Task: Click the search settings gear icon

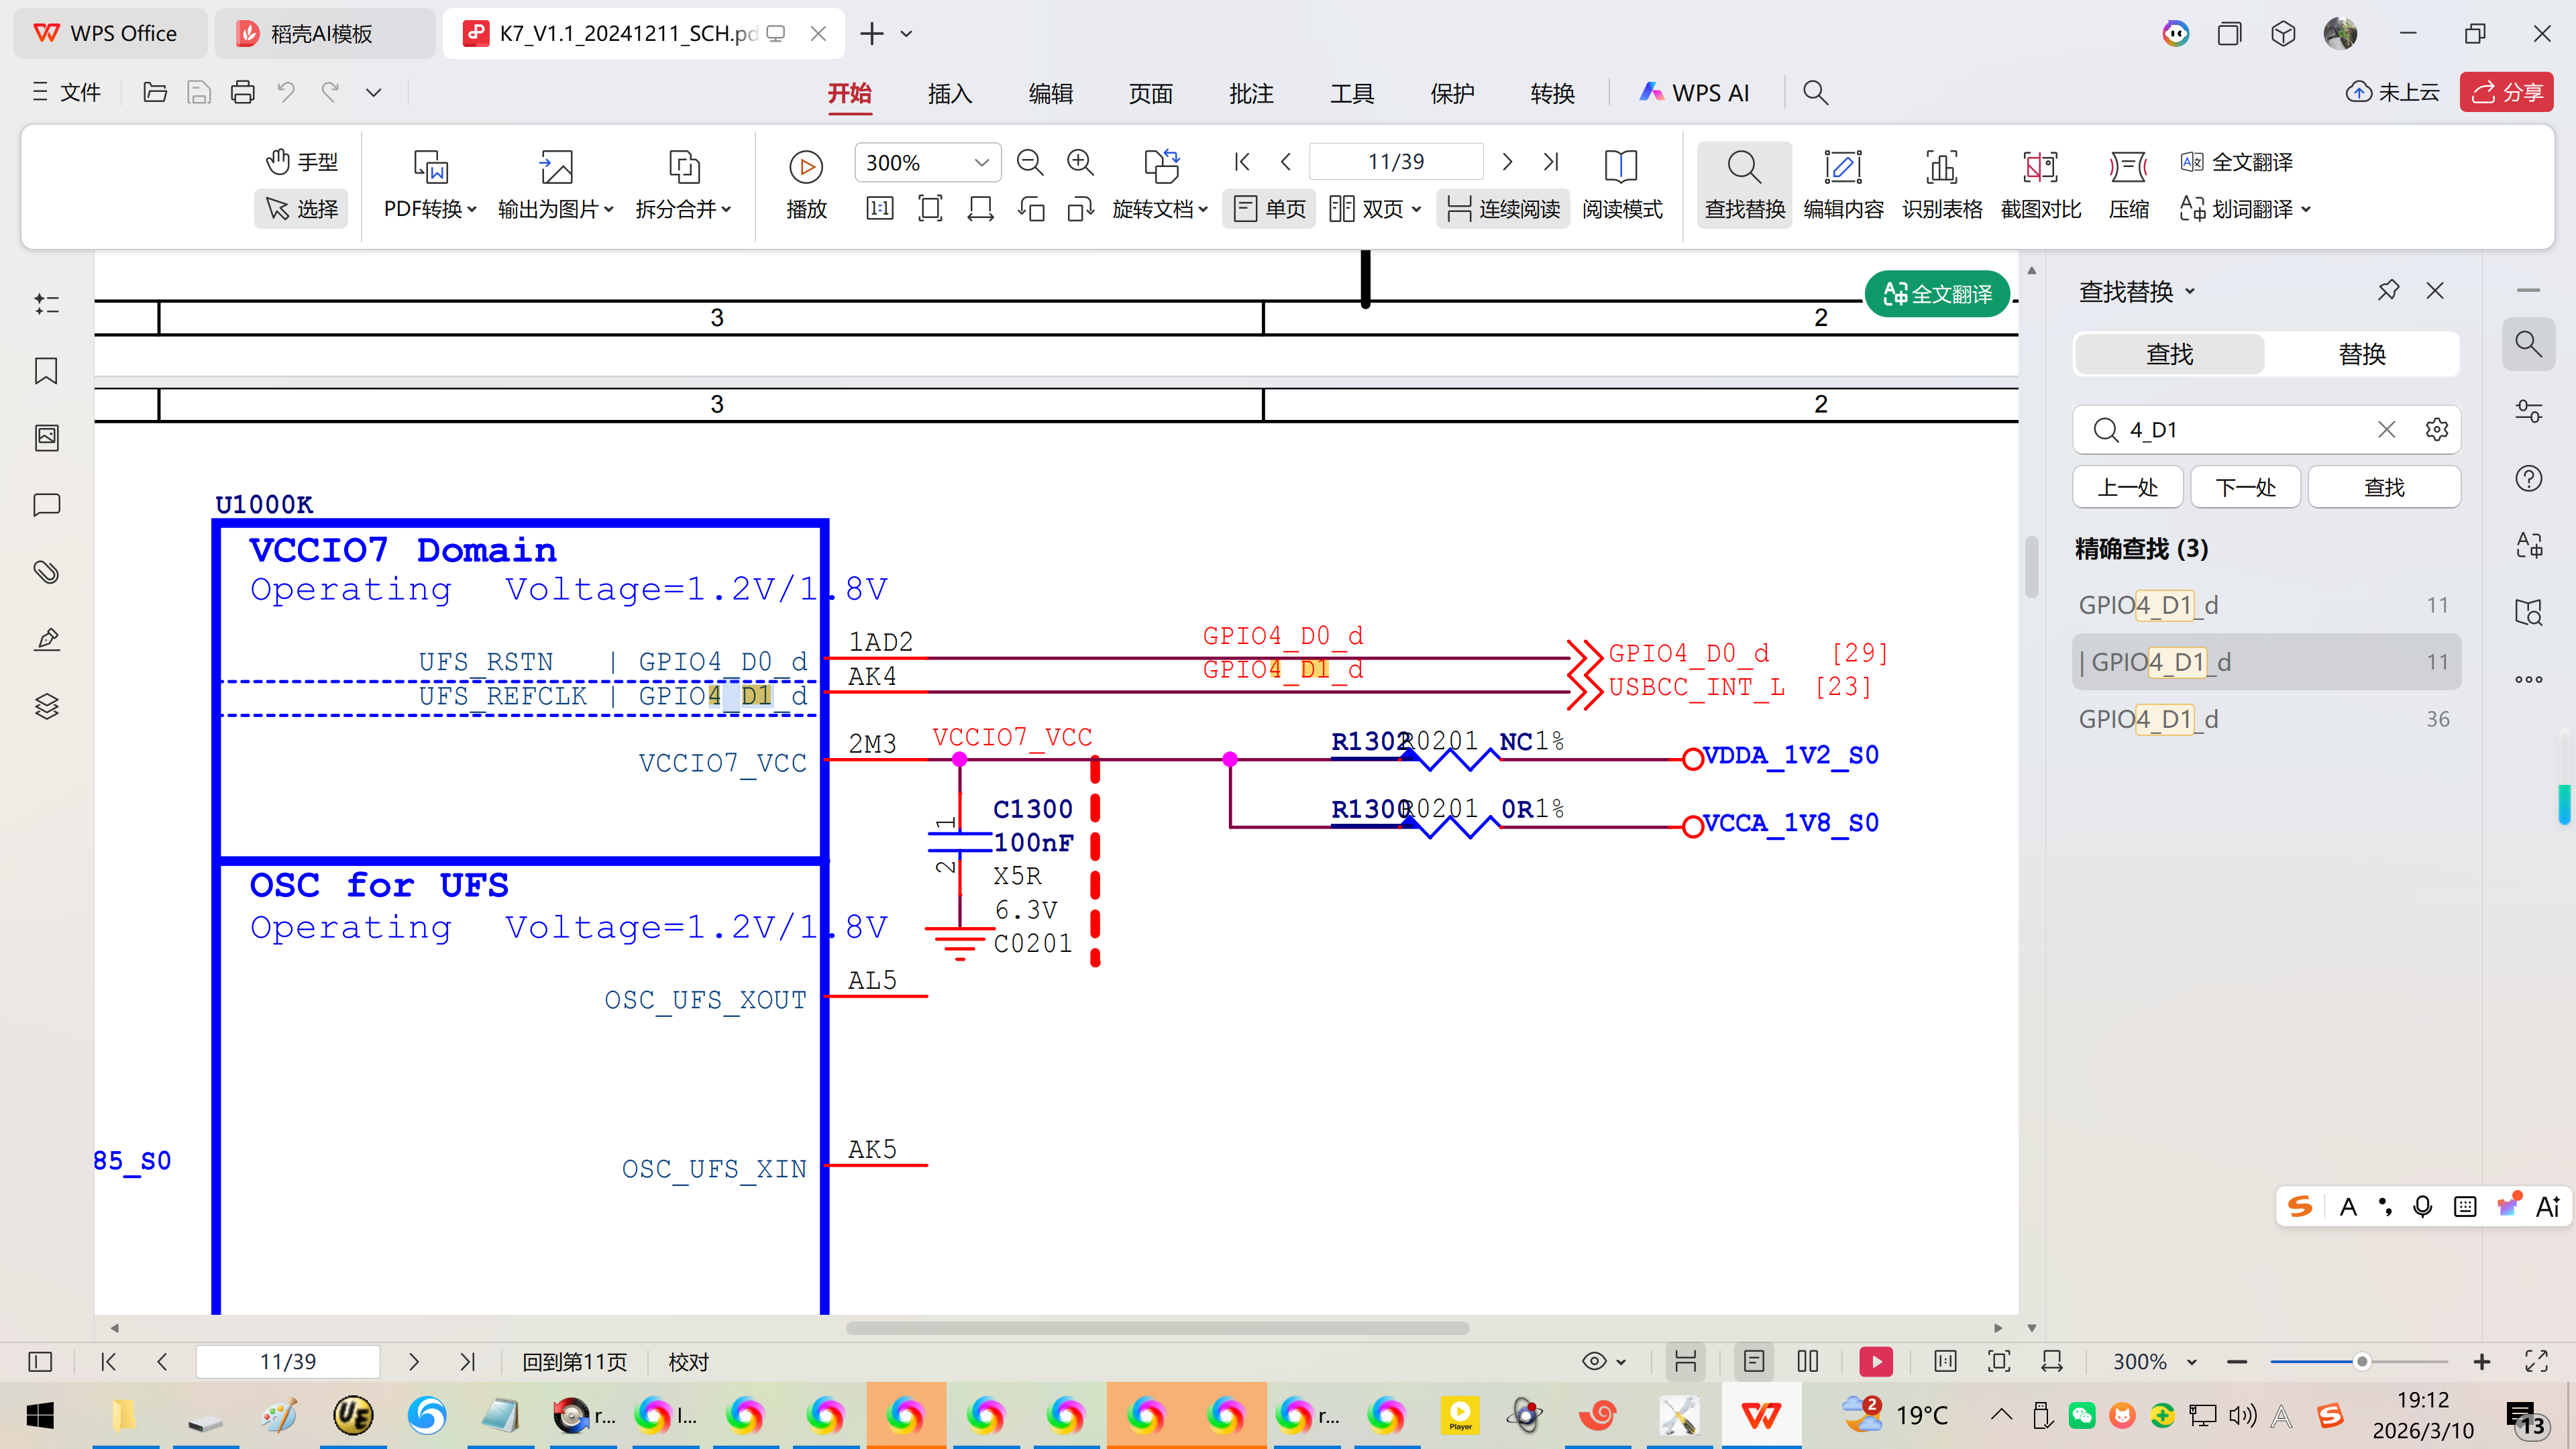Action: click(2436, 430)
